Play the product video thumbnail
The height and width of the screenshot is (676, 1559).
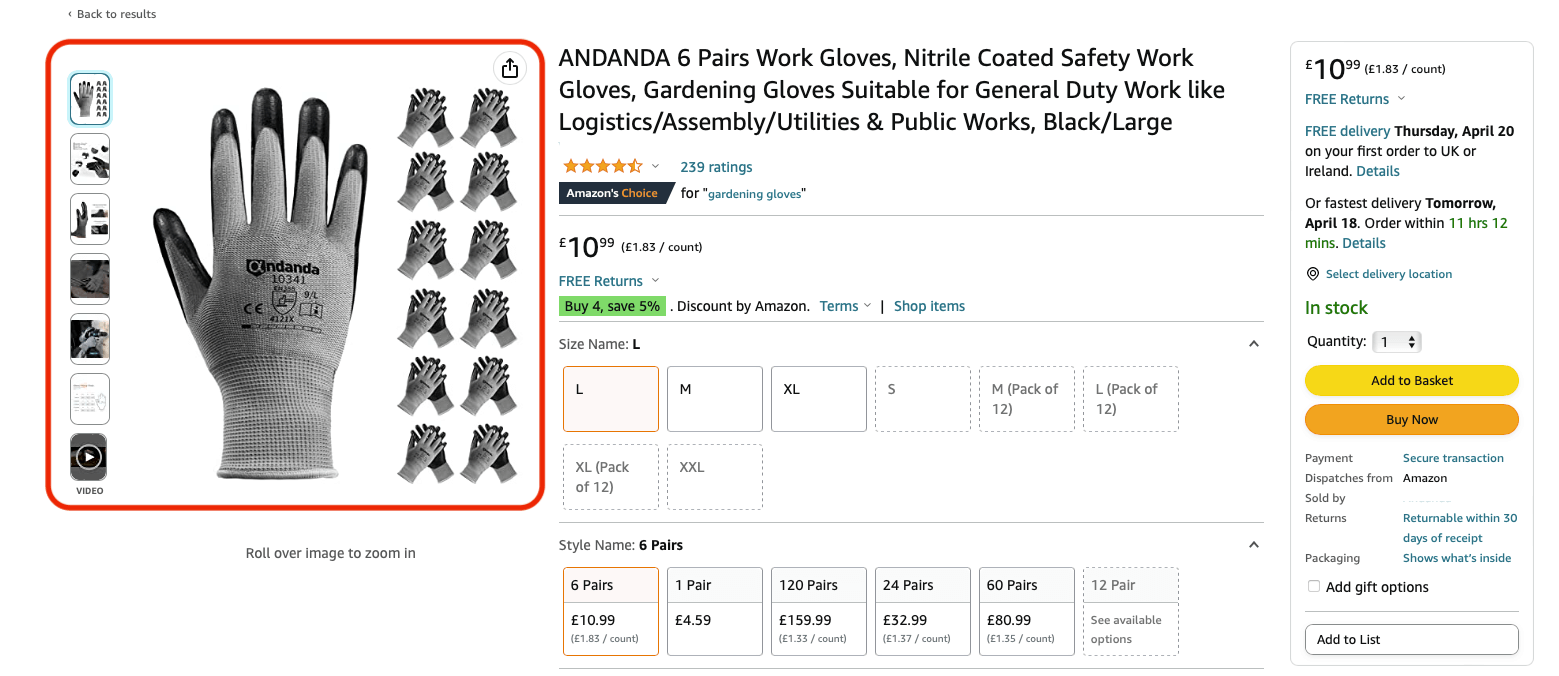pyautogui.click(x=89, y=457)
